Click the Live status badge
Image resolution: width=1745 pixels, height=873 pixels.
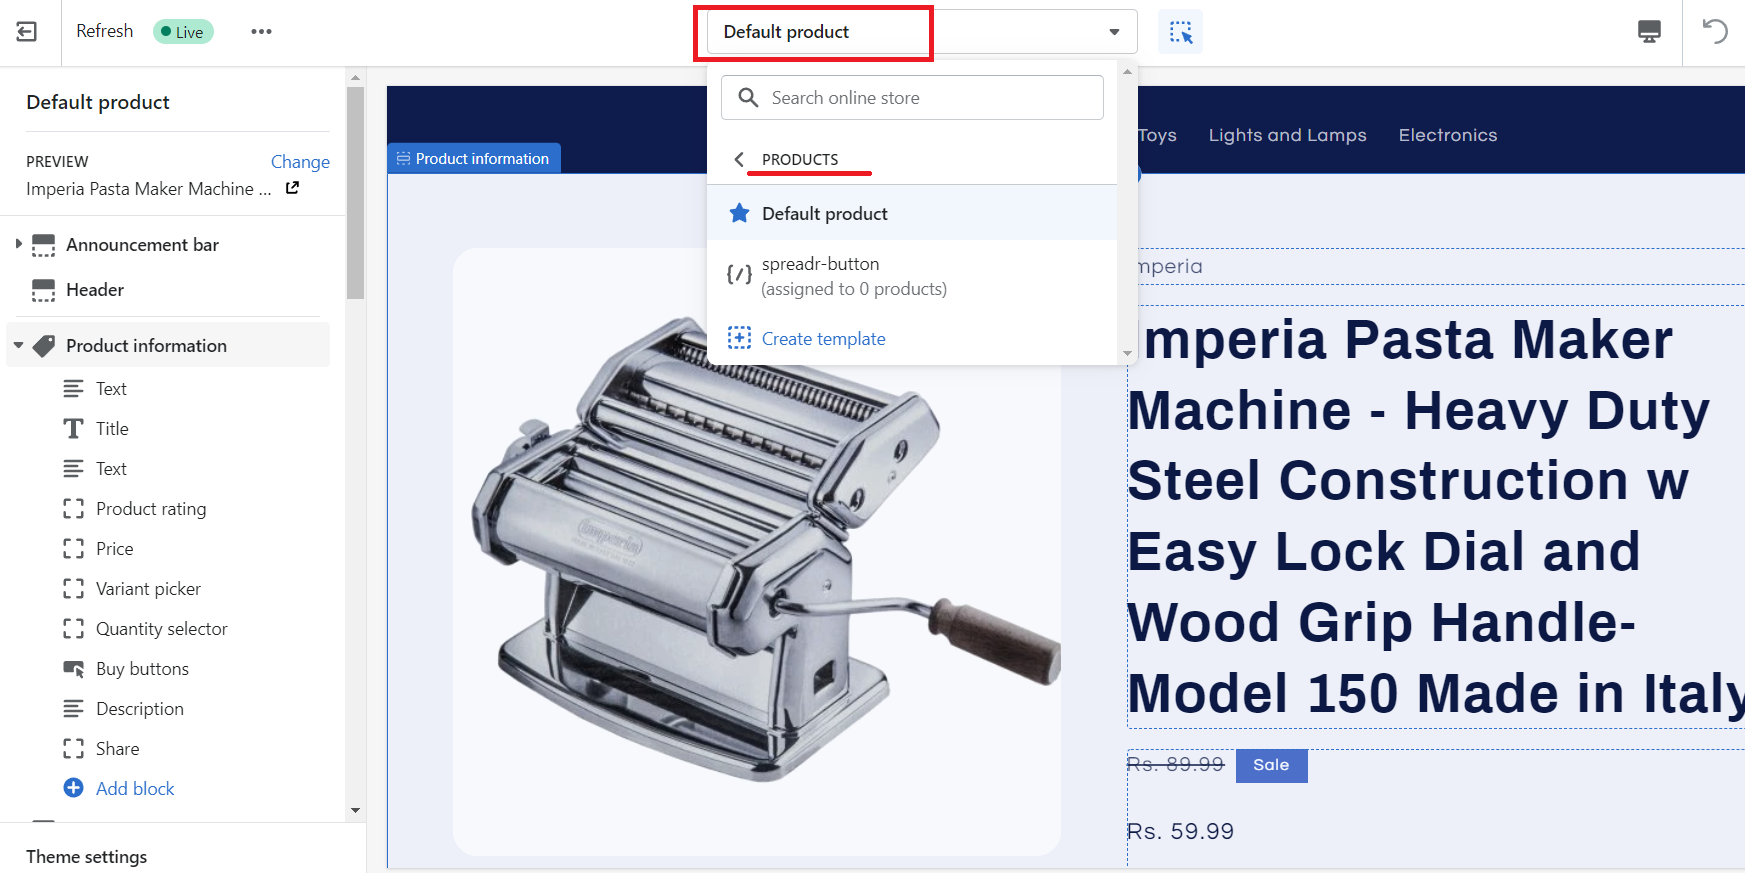coord(183,32)
